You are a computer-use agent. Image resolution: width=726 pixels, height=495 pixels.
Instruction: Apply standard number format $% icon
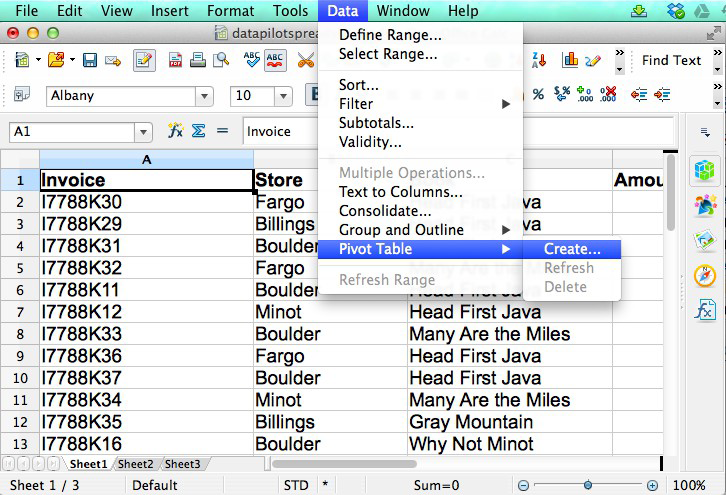[x=562, y=94]
